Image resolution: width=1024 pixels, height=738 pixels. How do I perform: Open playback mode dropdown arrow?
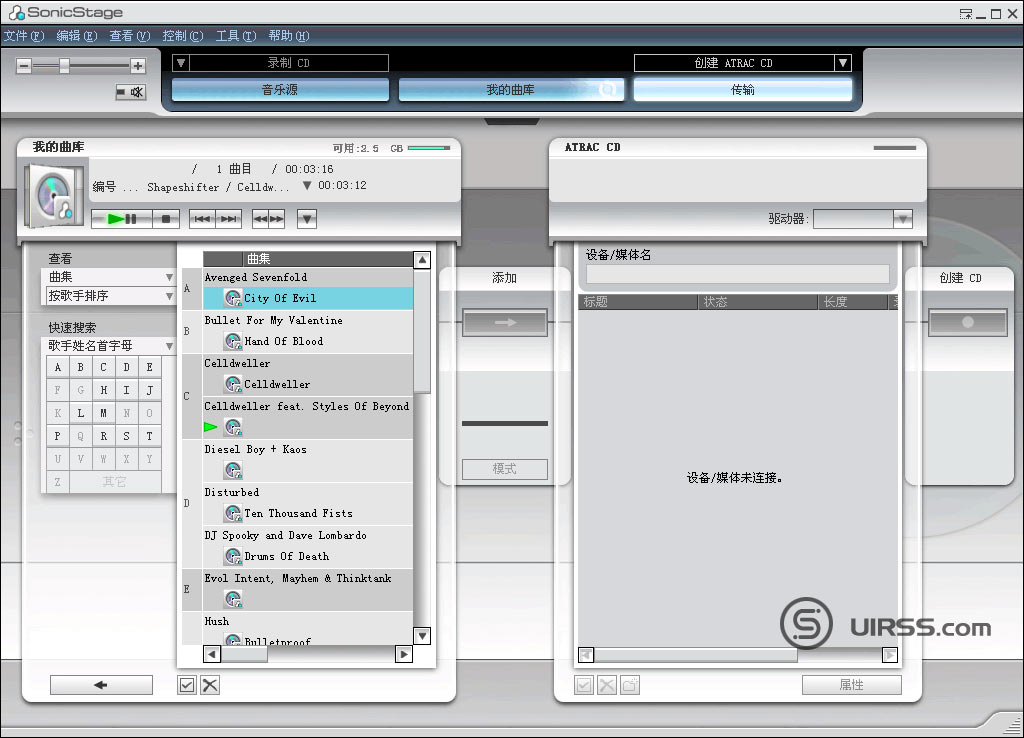coord(306,219)
